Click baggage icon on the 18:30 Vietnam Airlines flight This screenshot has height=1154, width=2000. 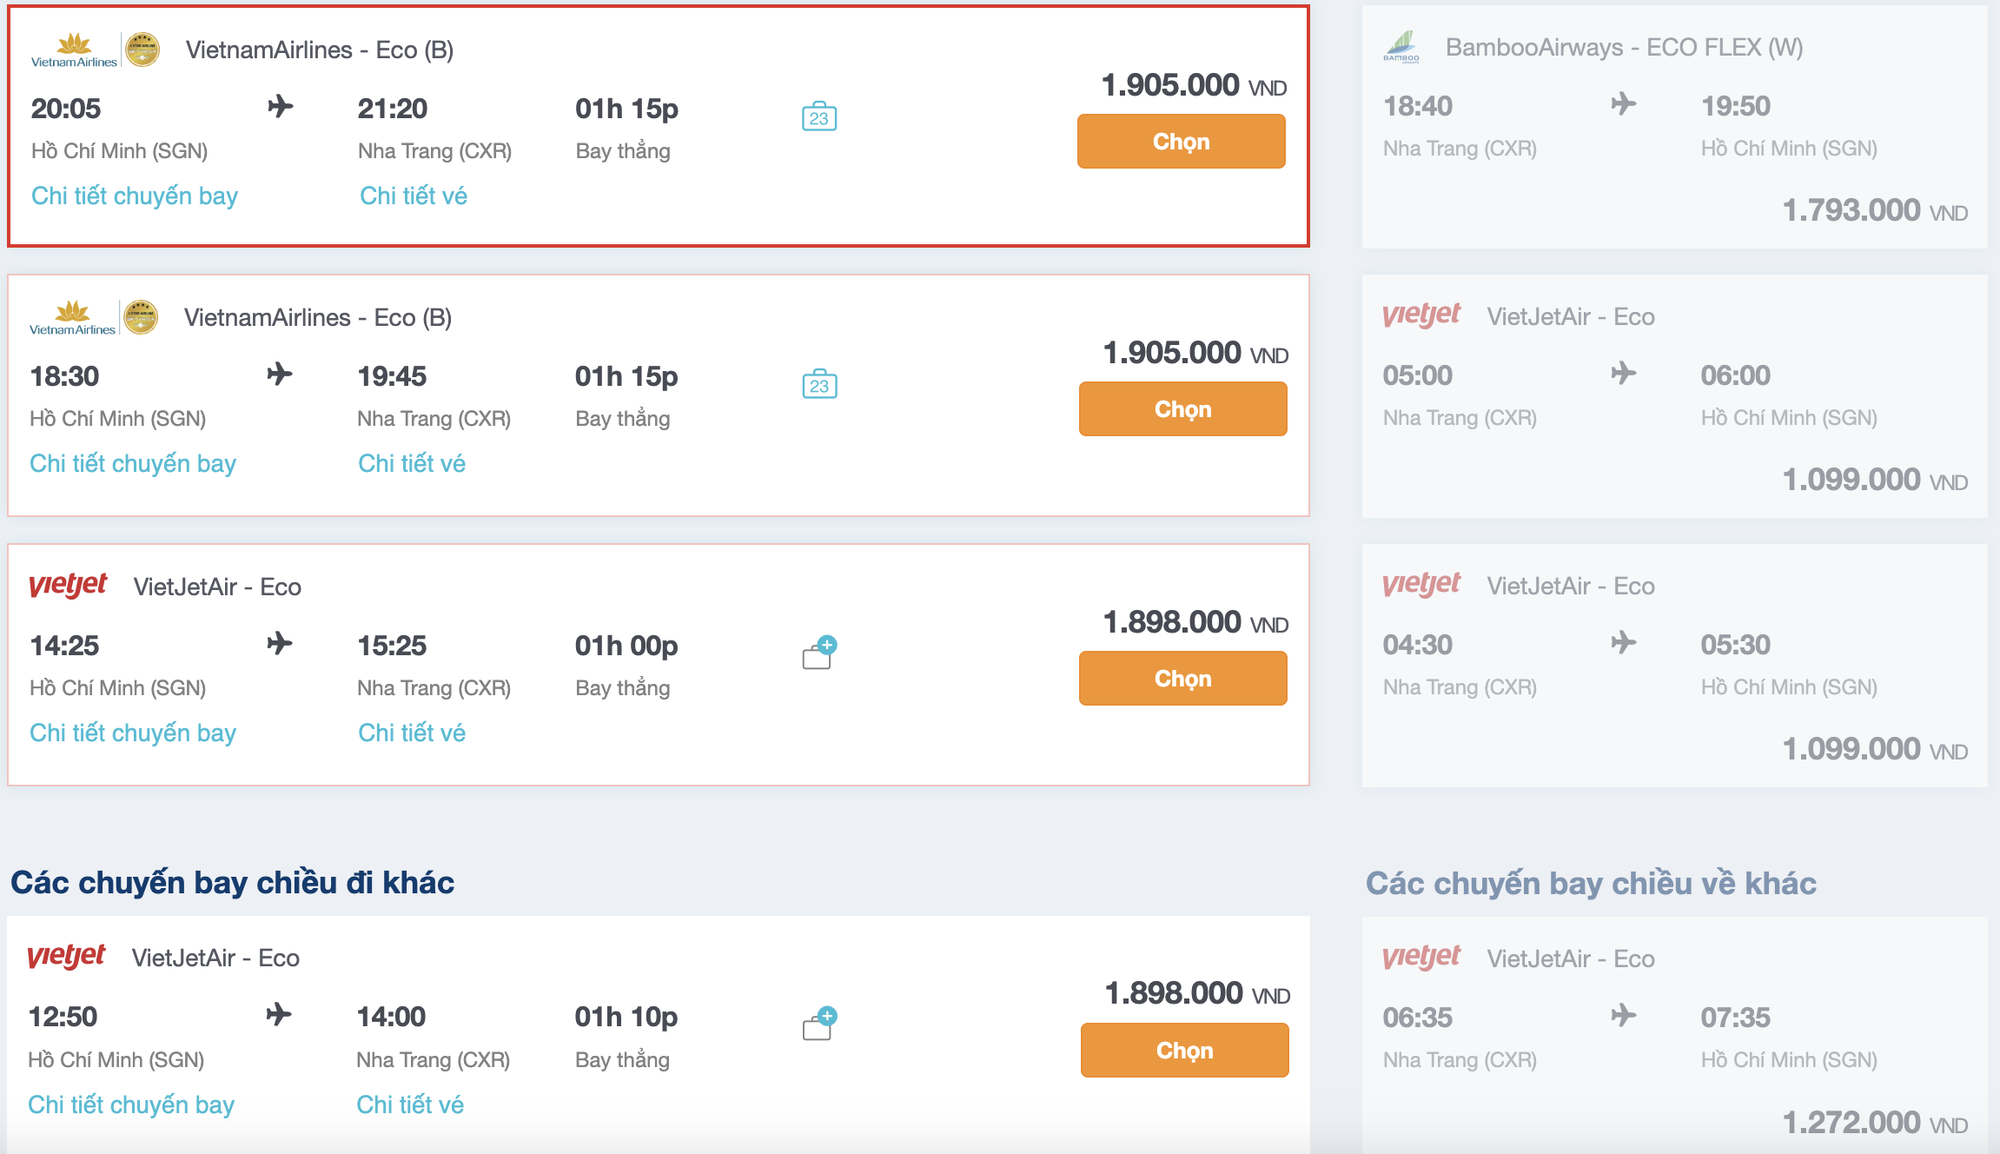pos(819,385)
